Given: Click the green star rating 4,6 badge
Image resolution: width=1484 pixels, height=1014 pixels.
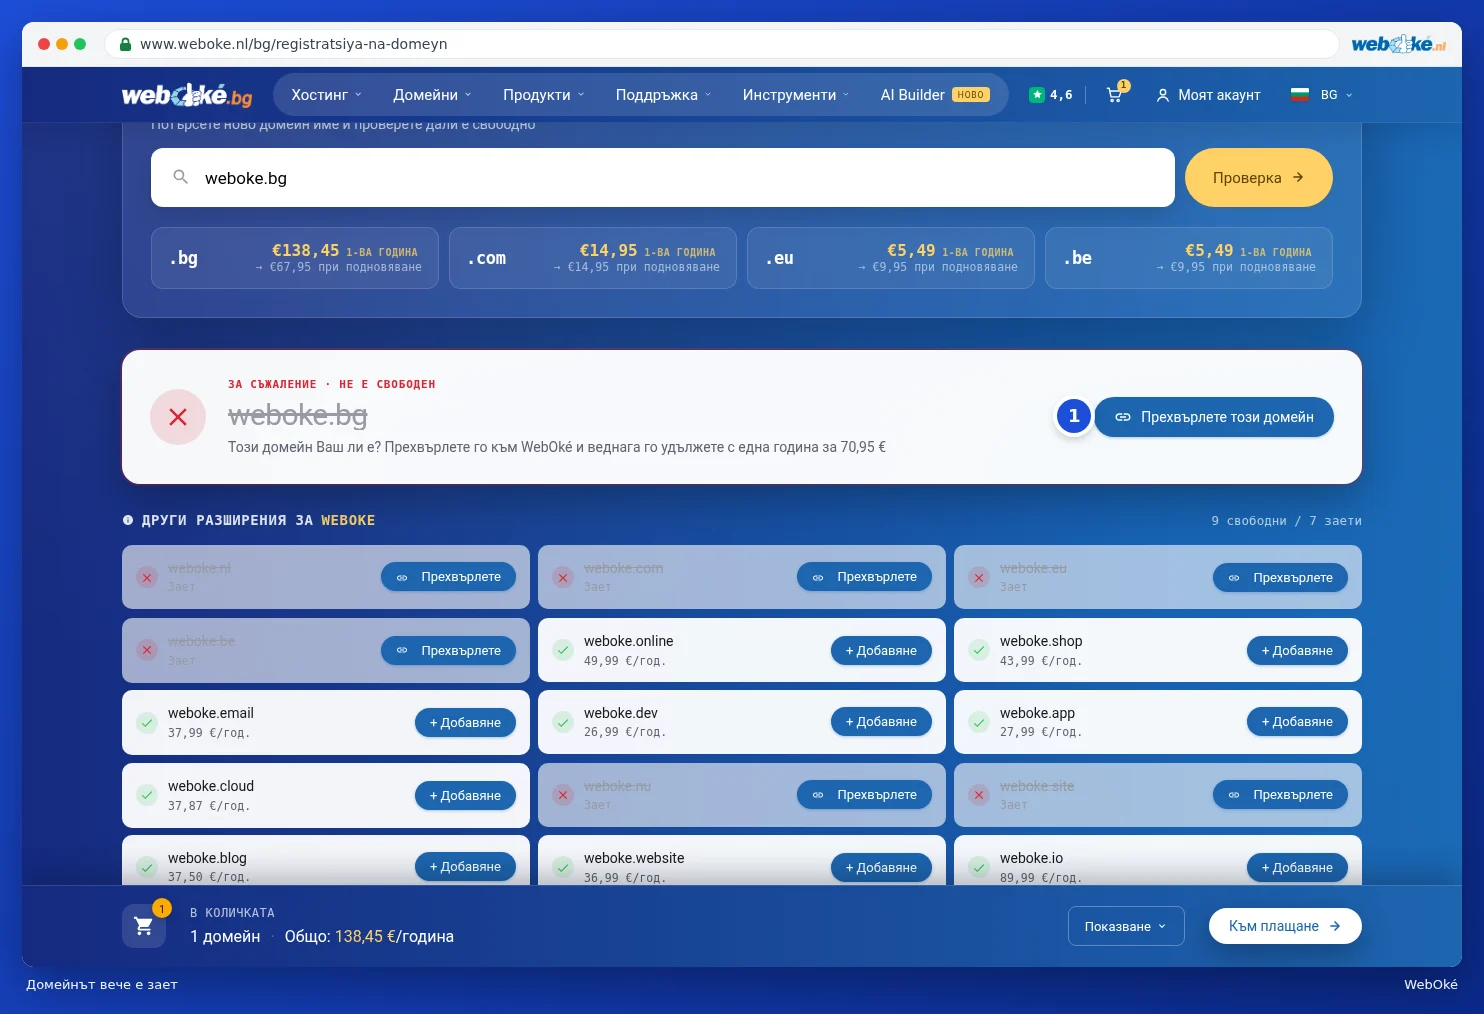Looking at the screenshot, I should click(1051, 95).
